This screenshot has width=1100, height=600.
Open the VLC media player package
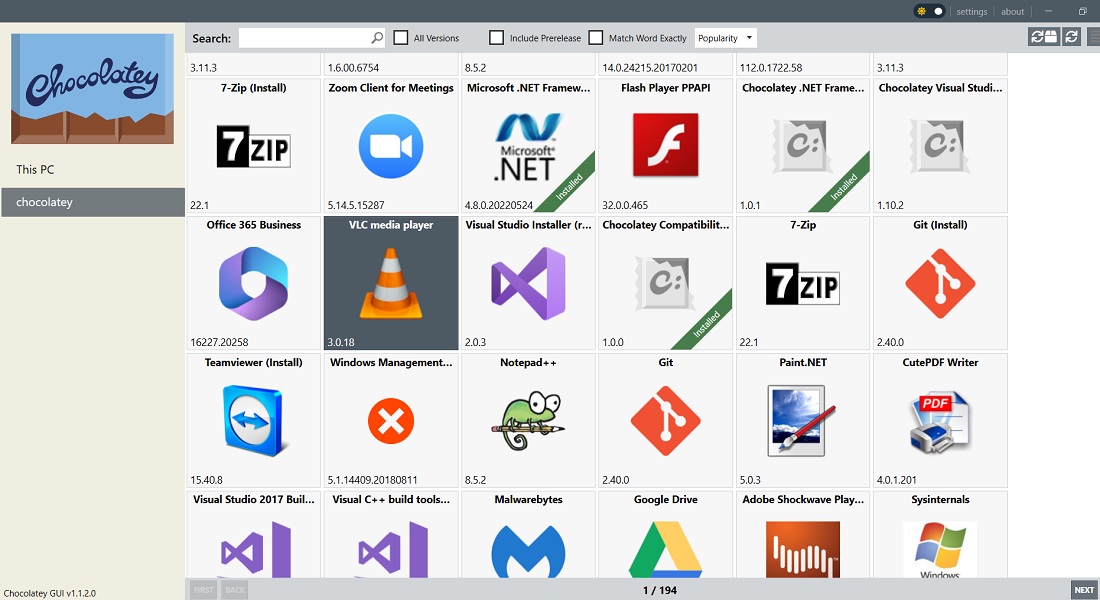point(390,283)
